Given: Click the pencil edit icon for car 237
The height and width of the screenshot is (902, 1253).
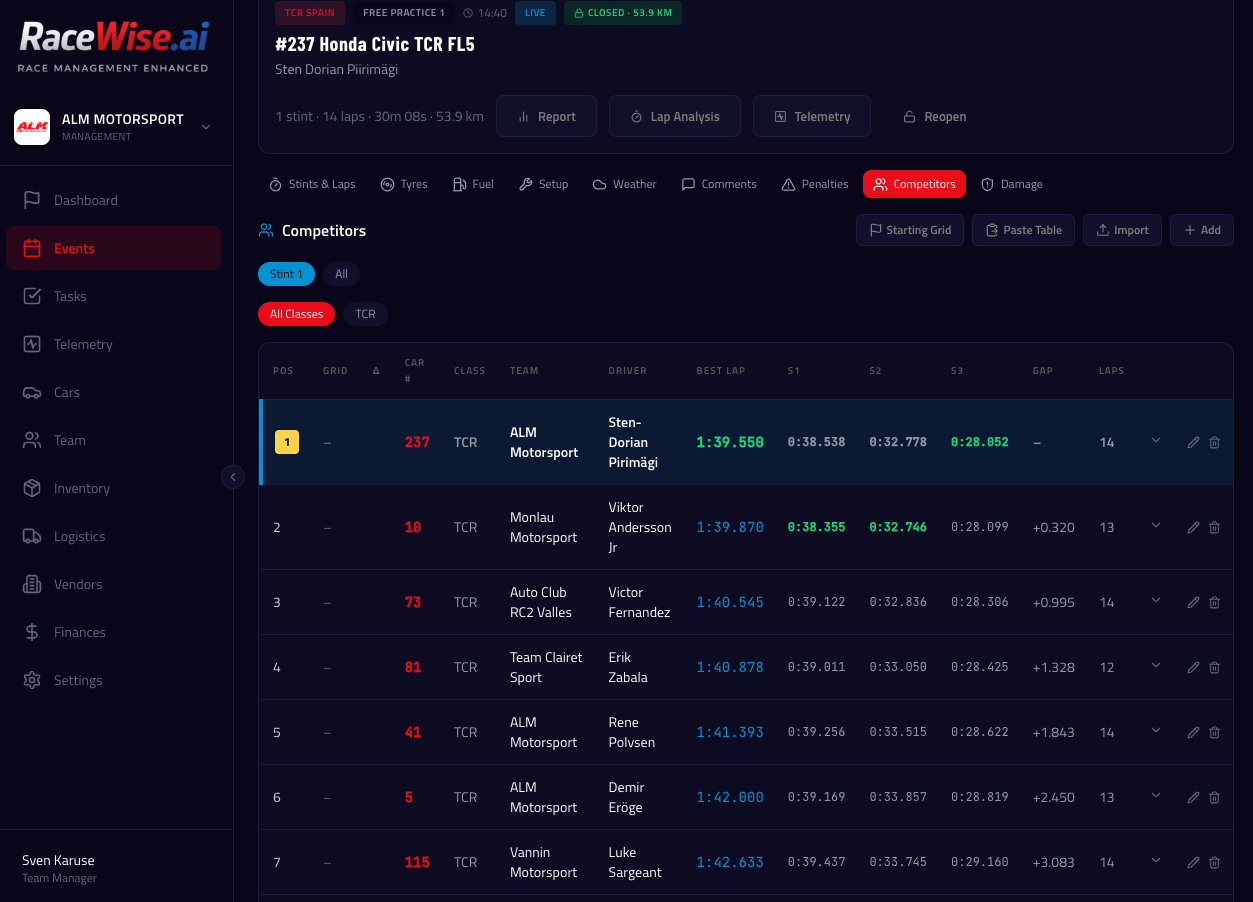Looking at the screenshot, I should coord(1193,442).
